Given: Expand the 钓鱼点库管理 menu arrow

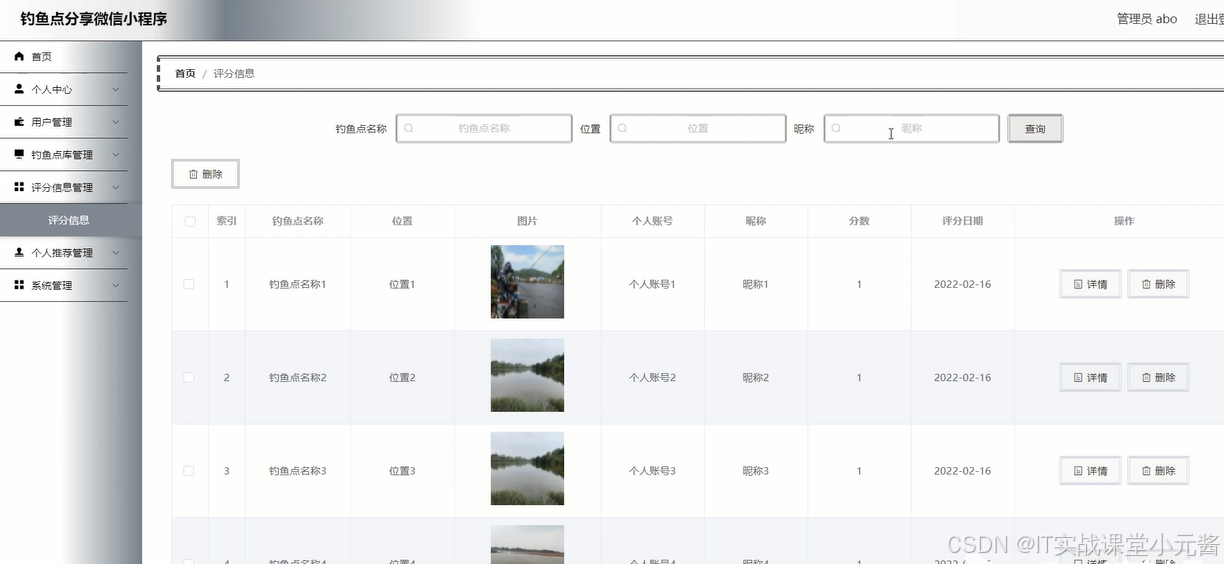Looking at the screenshot, I should (x=116, y=155).
